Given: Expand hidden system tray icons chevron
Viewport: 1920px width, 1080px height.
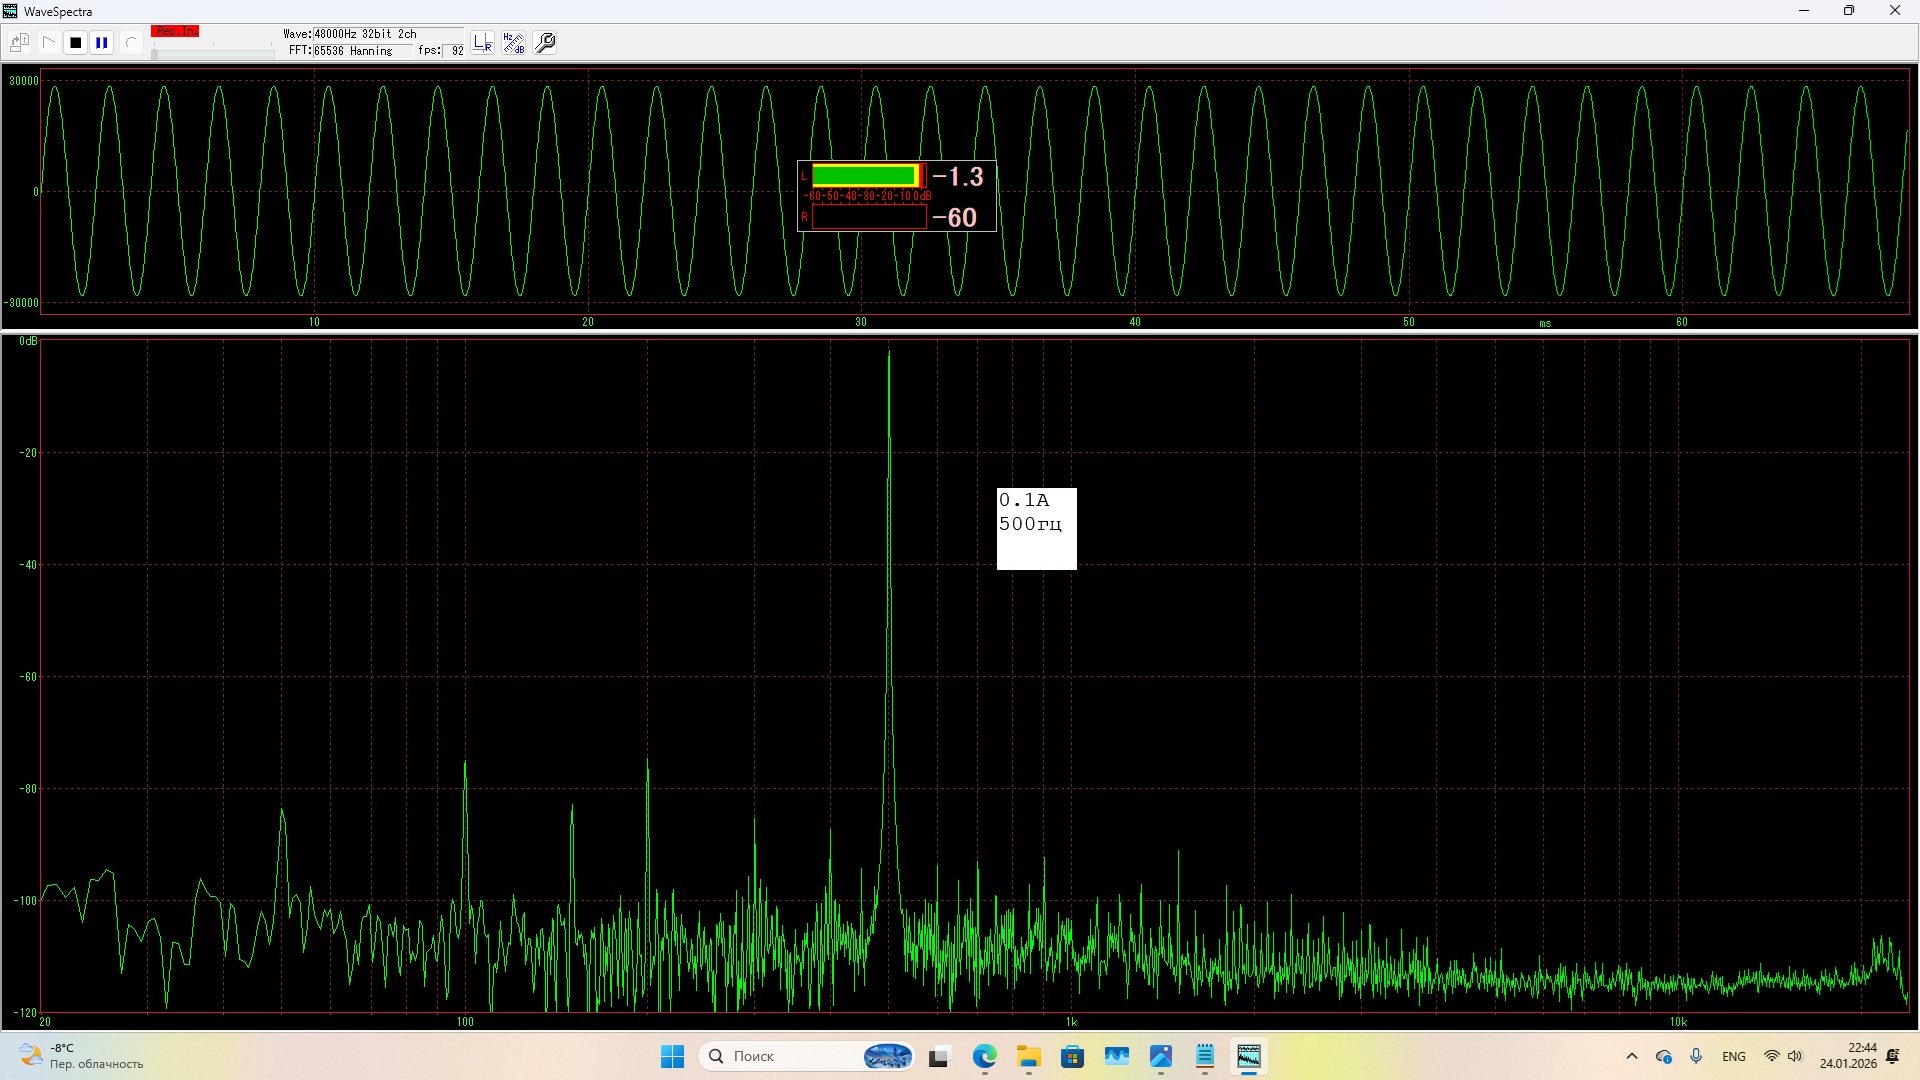Looking at the screenshot, I should [1632, 1056].
